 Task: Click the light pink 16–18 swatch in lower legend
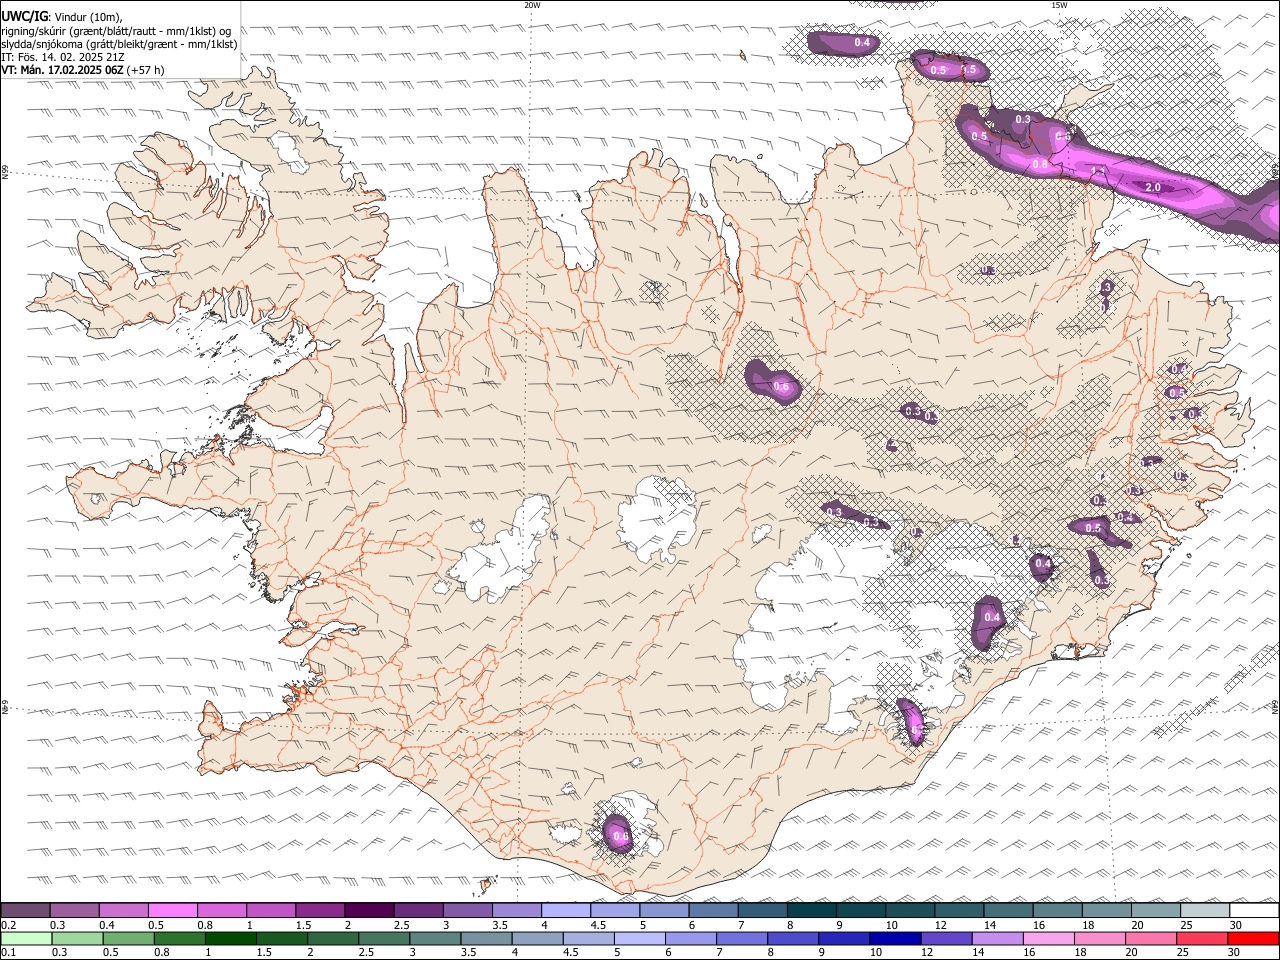[1049, 939]
